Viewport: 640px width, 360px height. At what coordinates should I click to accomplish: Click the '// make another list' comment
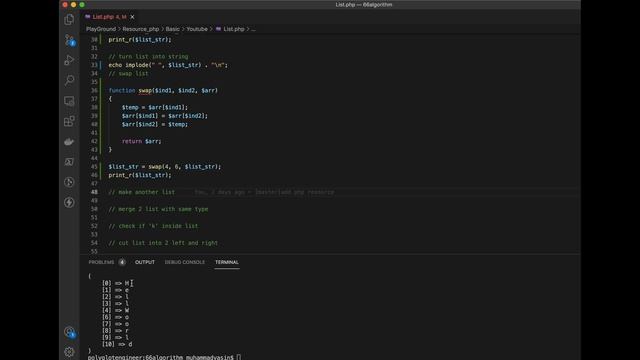click(142, 192)
